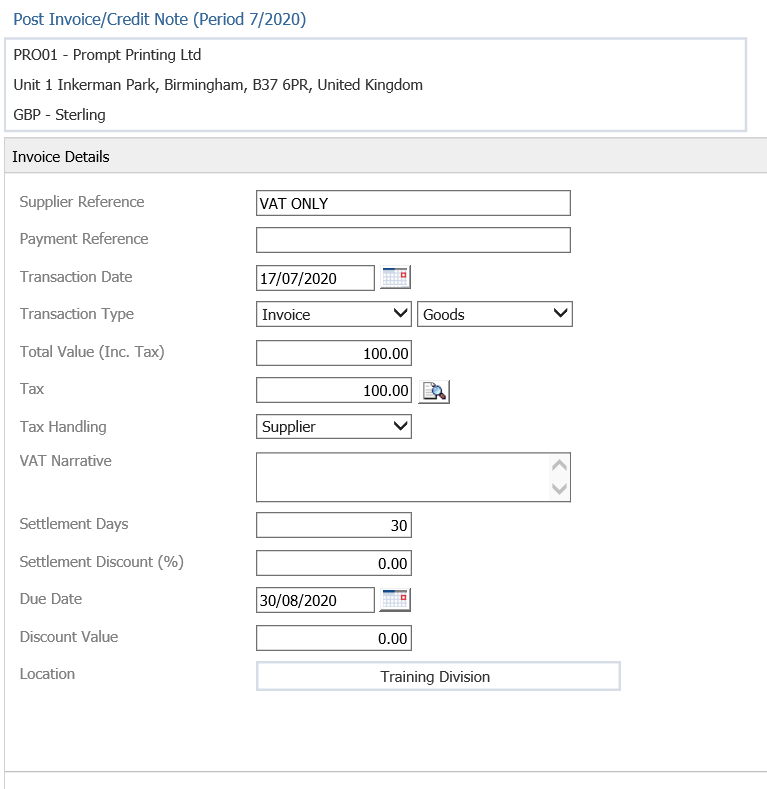Click the Post Invoice/Credit Note title

tap(160, 19)
